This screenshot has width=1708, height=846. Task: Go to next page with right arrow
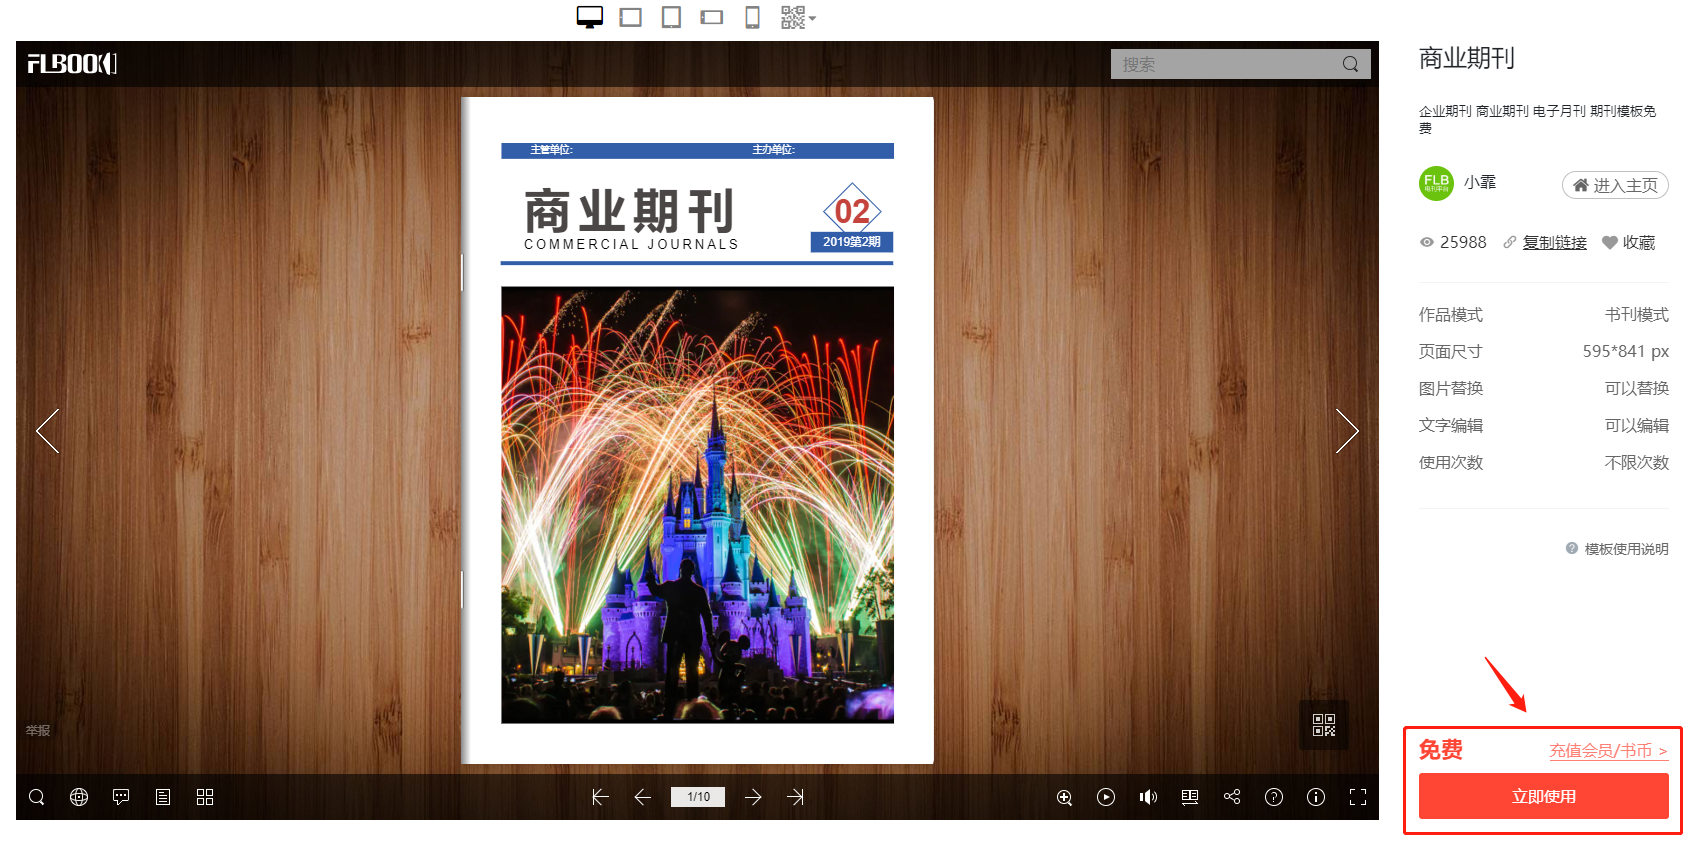point(1347,431)
